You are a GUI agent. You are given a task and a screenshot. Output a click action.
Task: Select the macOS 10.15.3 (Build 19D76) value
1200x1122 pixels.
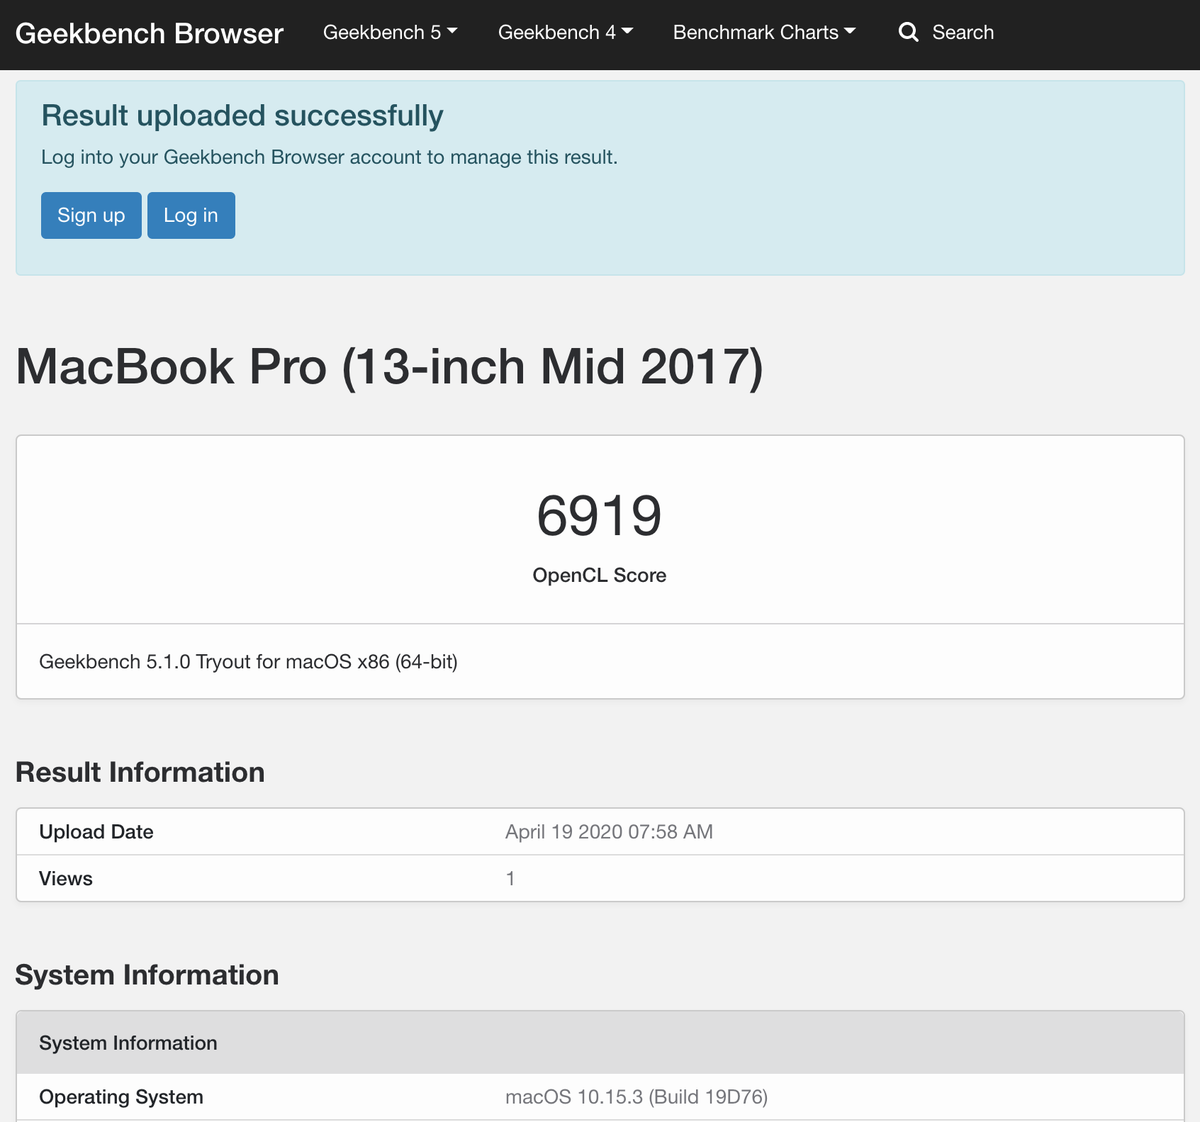636,1097
